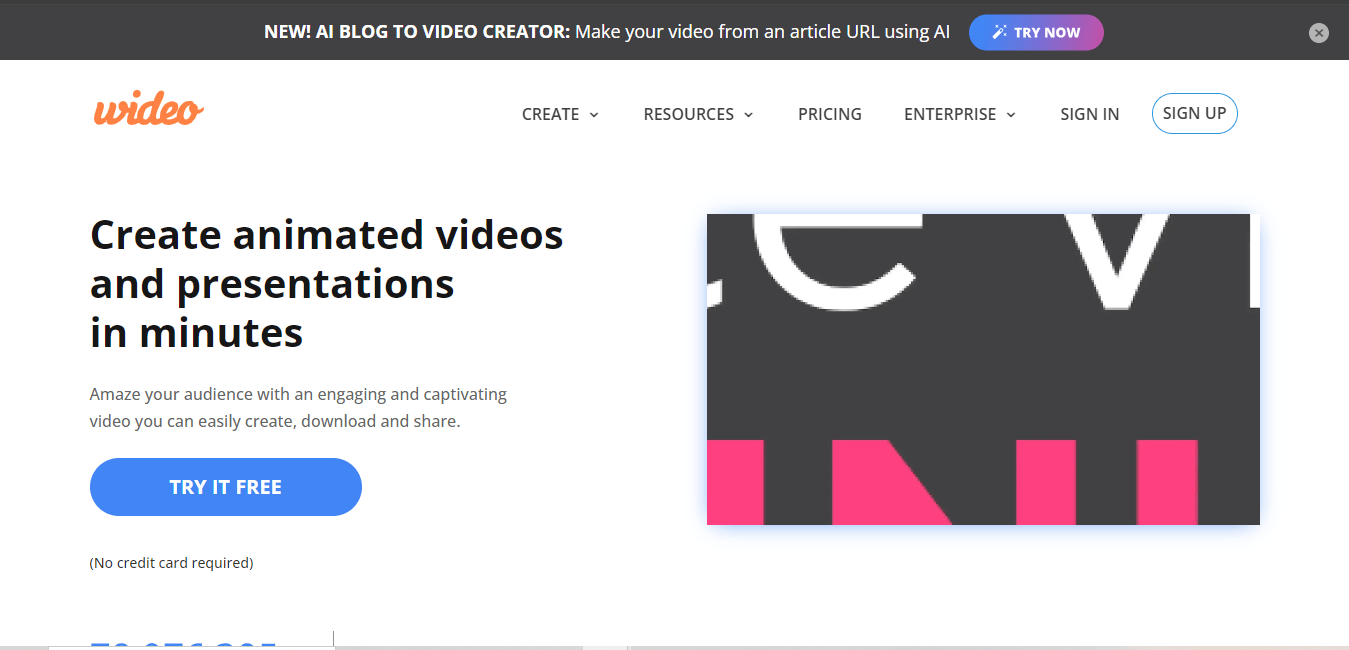Click the No credit card required text
The image size is (1349, 650).
point(171,562)
